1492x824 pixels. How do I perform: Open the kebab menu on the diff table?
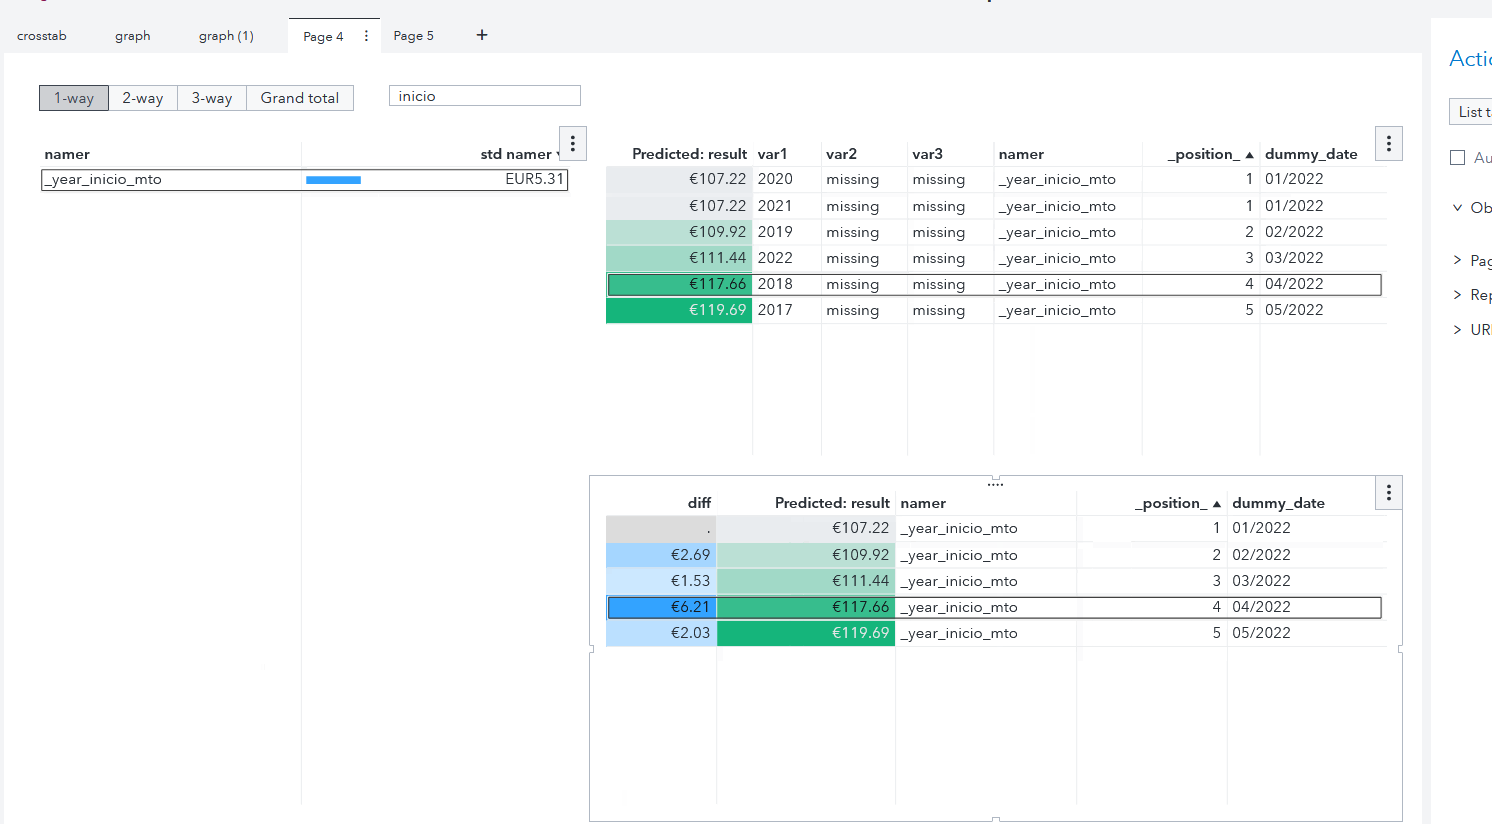point(1388,492)
